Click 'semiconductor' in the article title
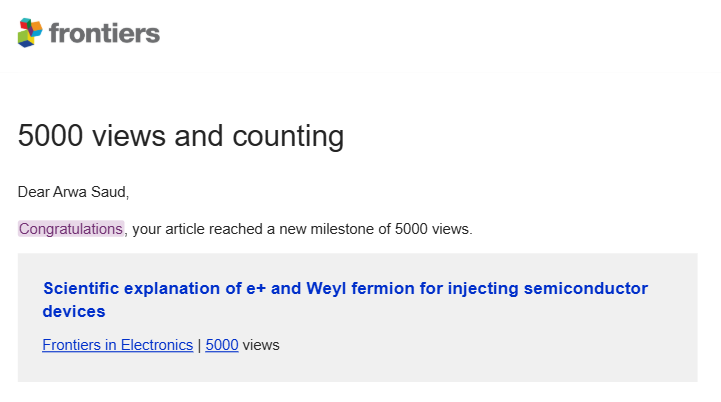The width and height of the screenshot is (721, 402). tap(586, 288)
